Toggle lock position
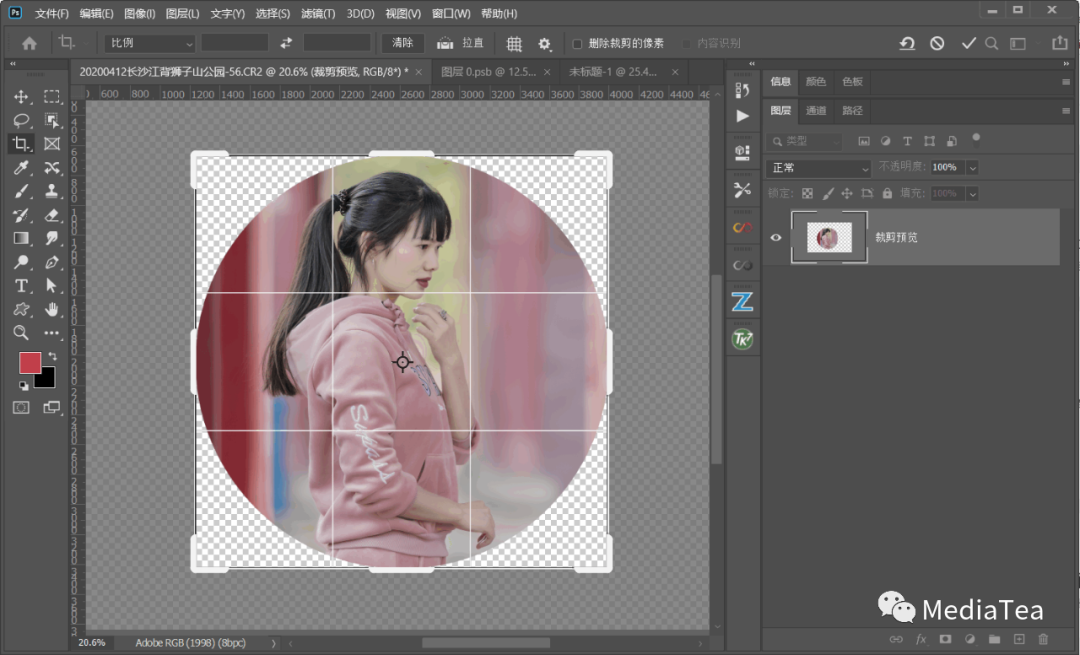This screenshot has width=1080, height=655. point(847,194)
